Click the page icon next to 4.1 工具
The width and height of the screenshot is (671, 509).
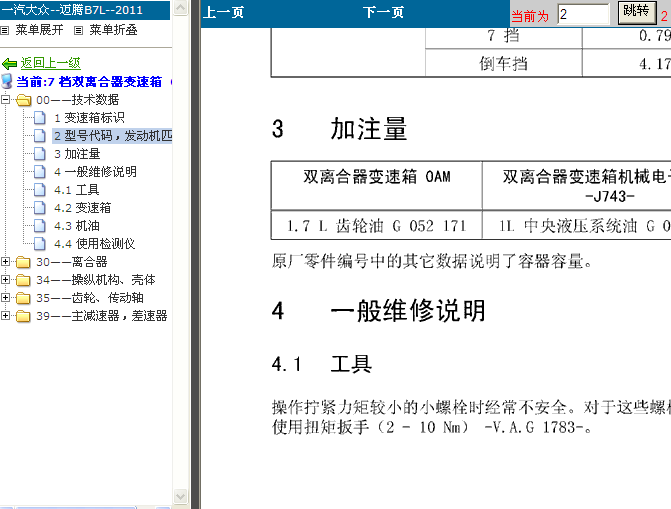pos(39,190)
